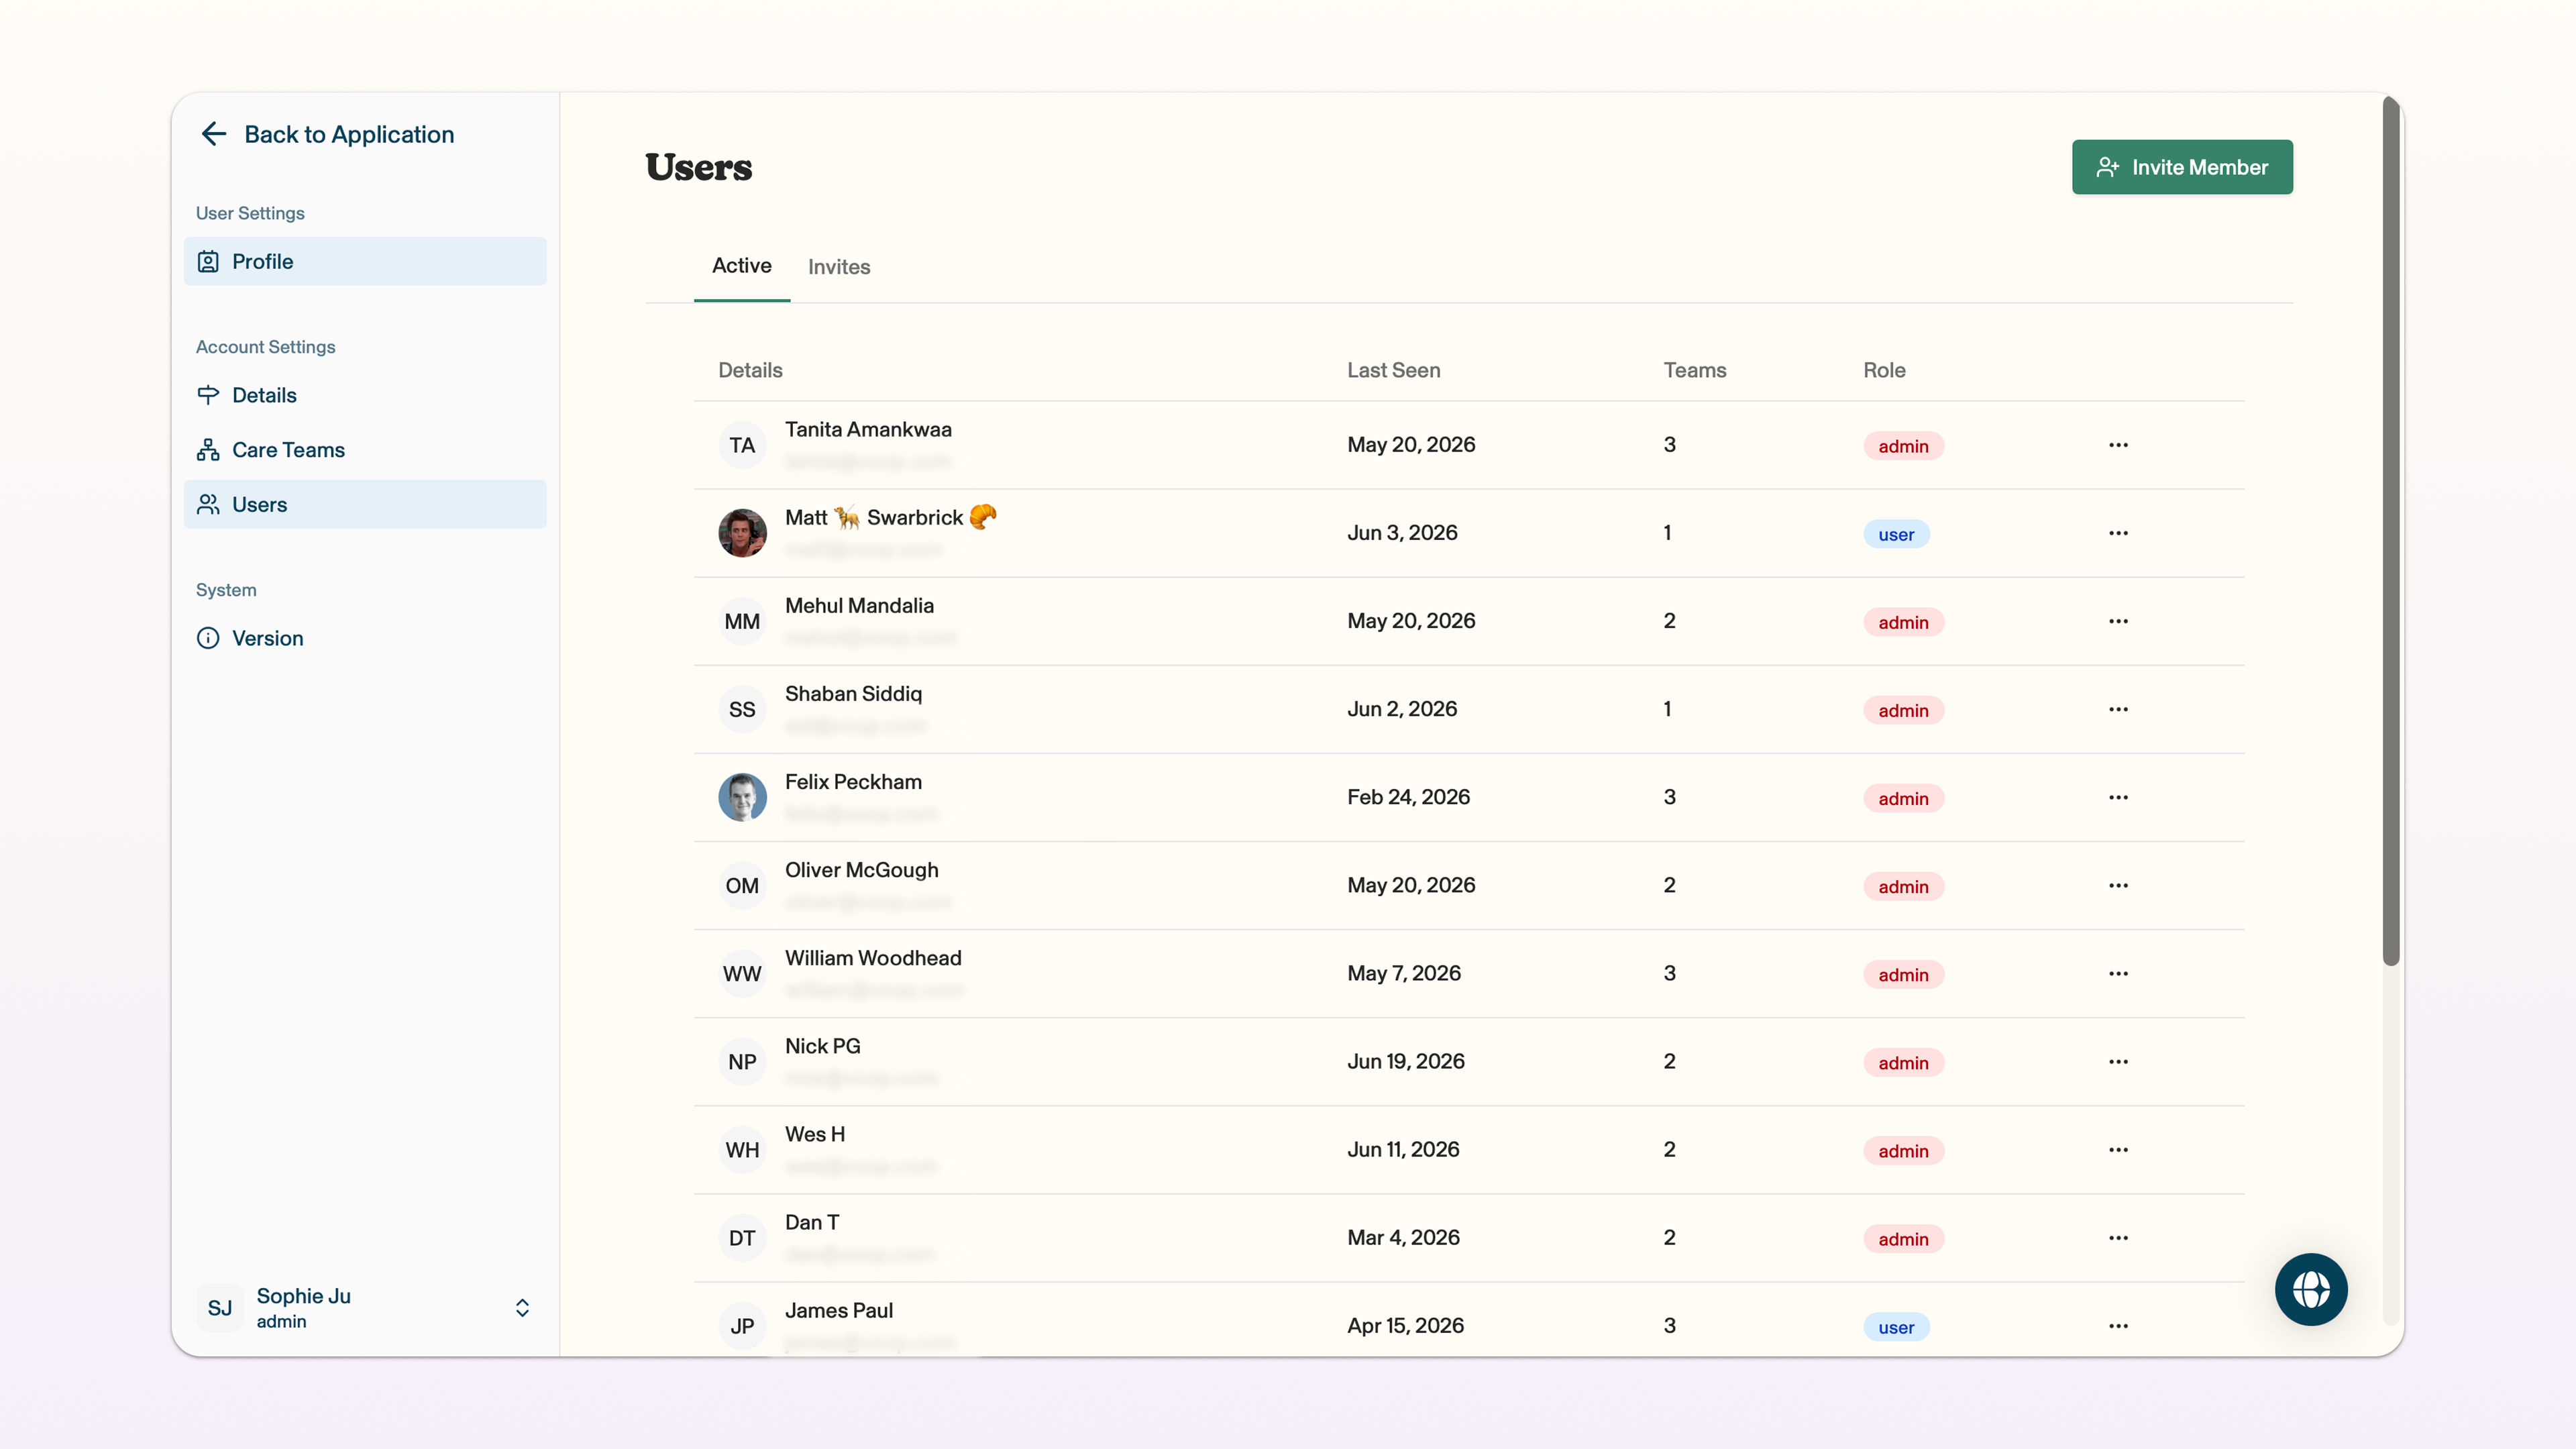The image size is (2576, 1449).
Task: Click the Teams column header
Action: 1694,370
